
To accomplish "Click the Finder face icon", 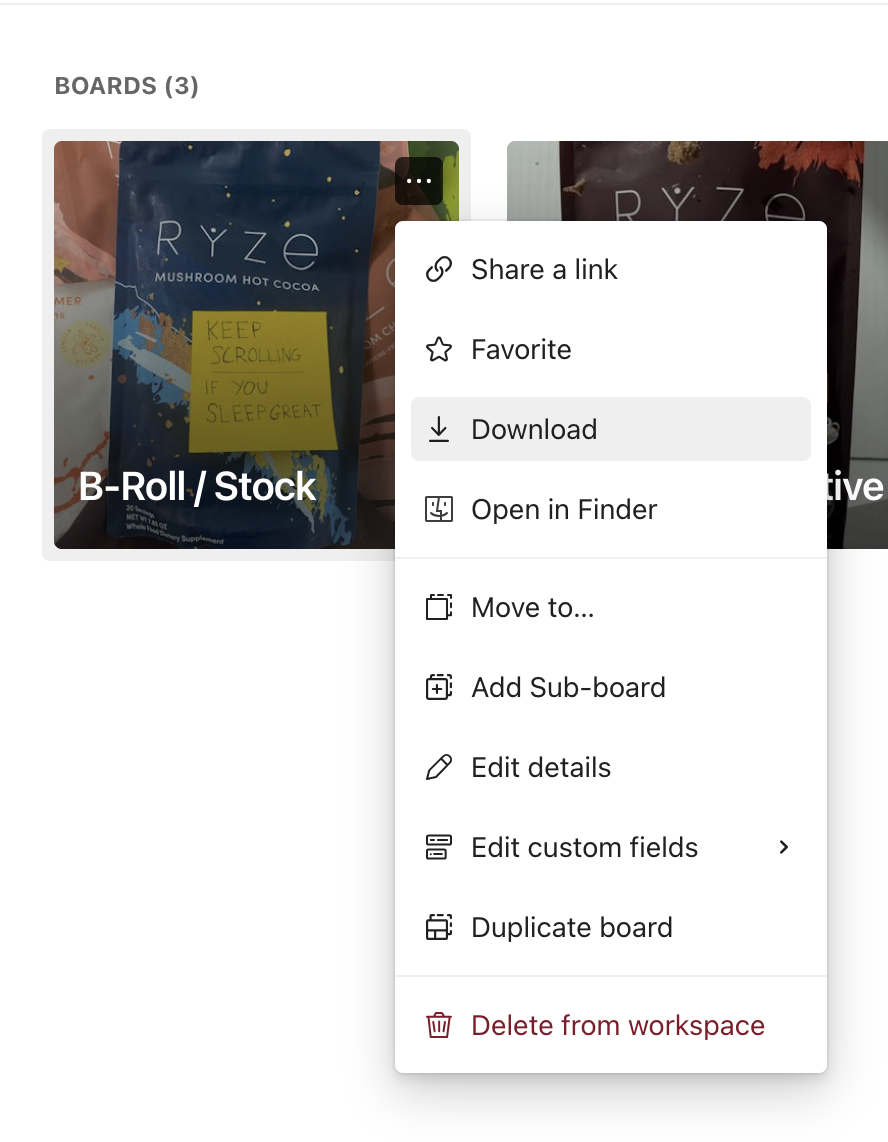I will point(439,510).
